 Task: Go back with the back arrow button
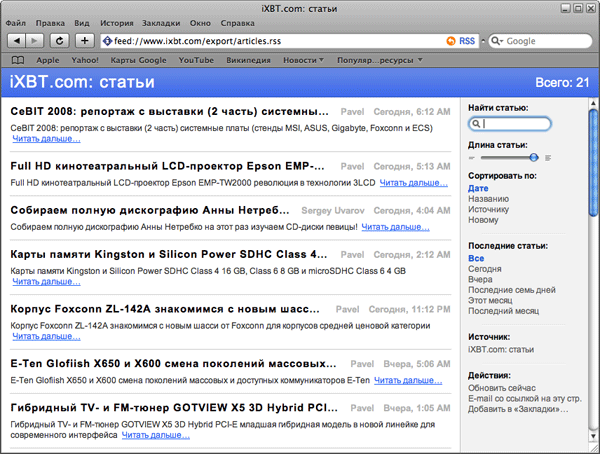pos(16,41)
